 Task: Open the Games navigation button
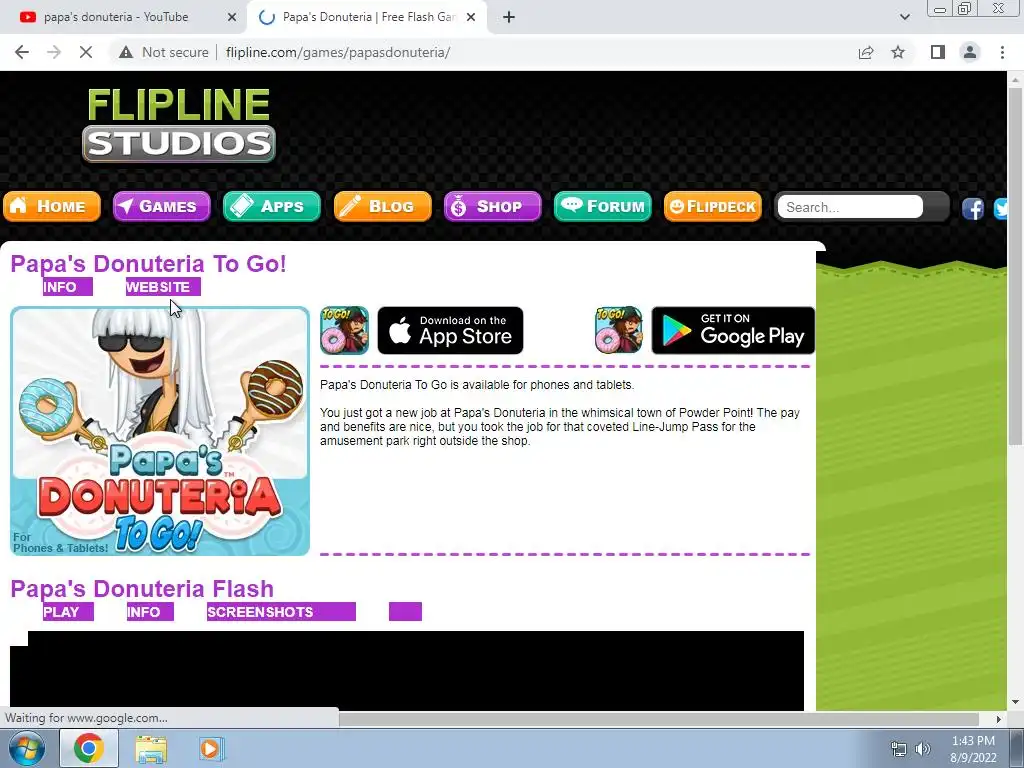[161, 206]
